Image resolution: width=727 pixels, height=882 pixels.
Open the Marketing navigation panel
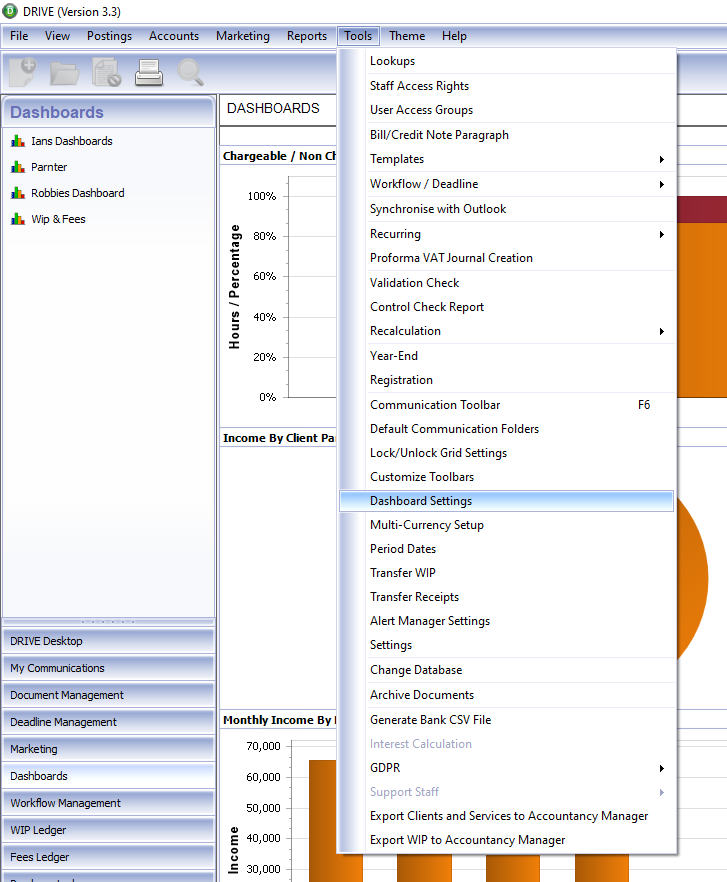coord(109,749)
